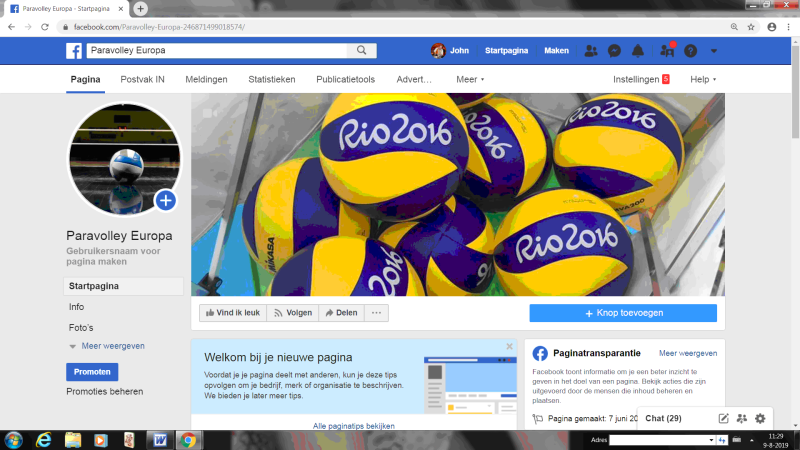The height and width of the screenshot is (450, 800).
Task: Expand the Meer dropdown in page tabs
Action: click(470, 79)
